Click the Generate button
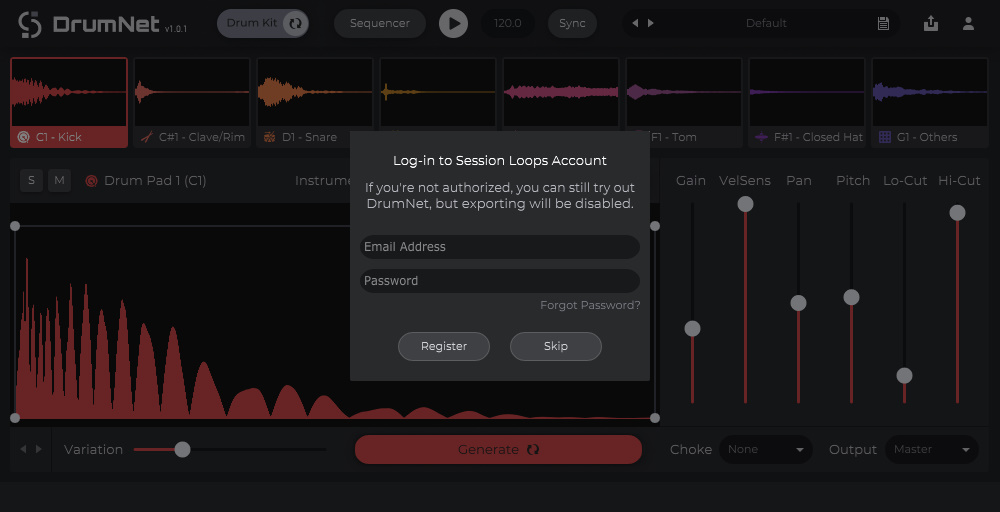 [498, 450]
